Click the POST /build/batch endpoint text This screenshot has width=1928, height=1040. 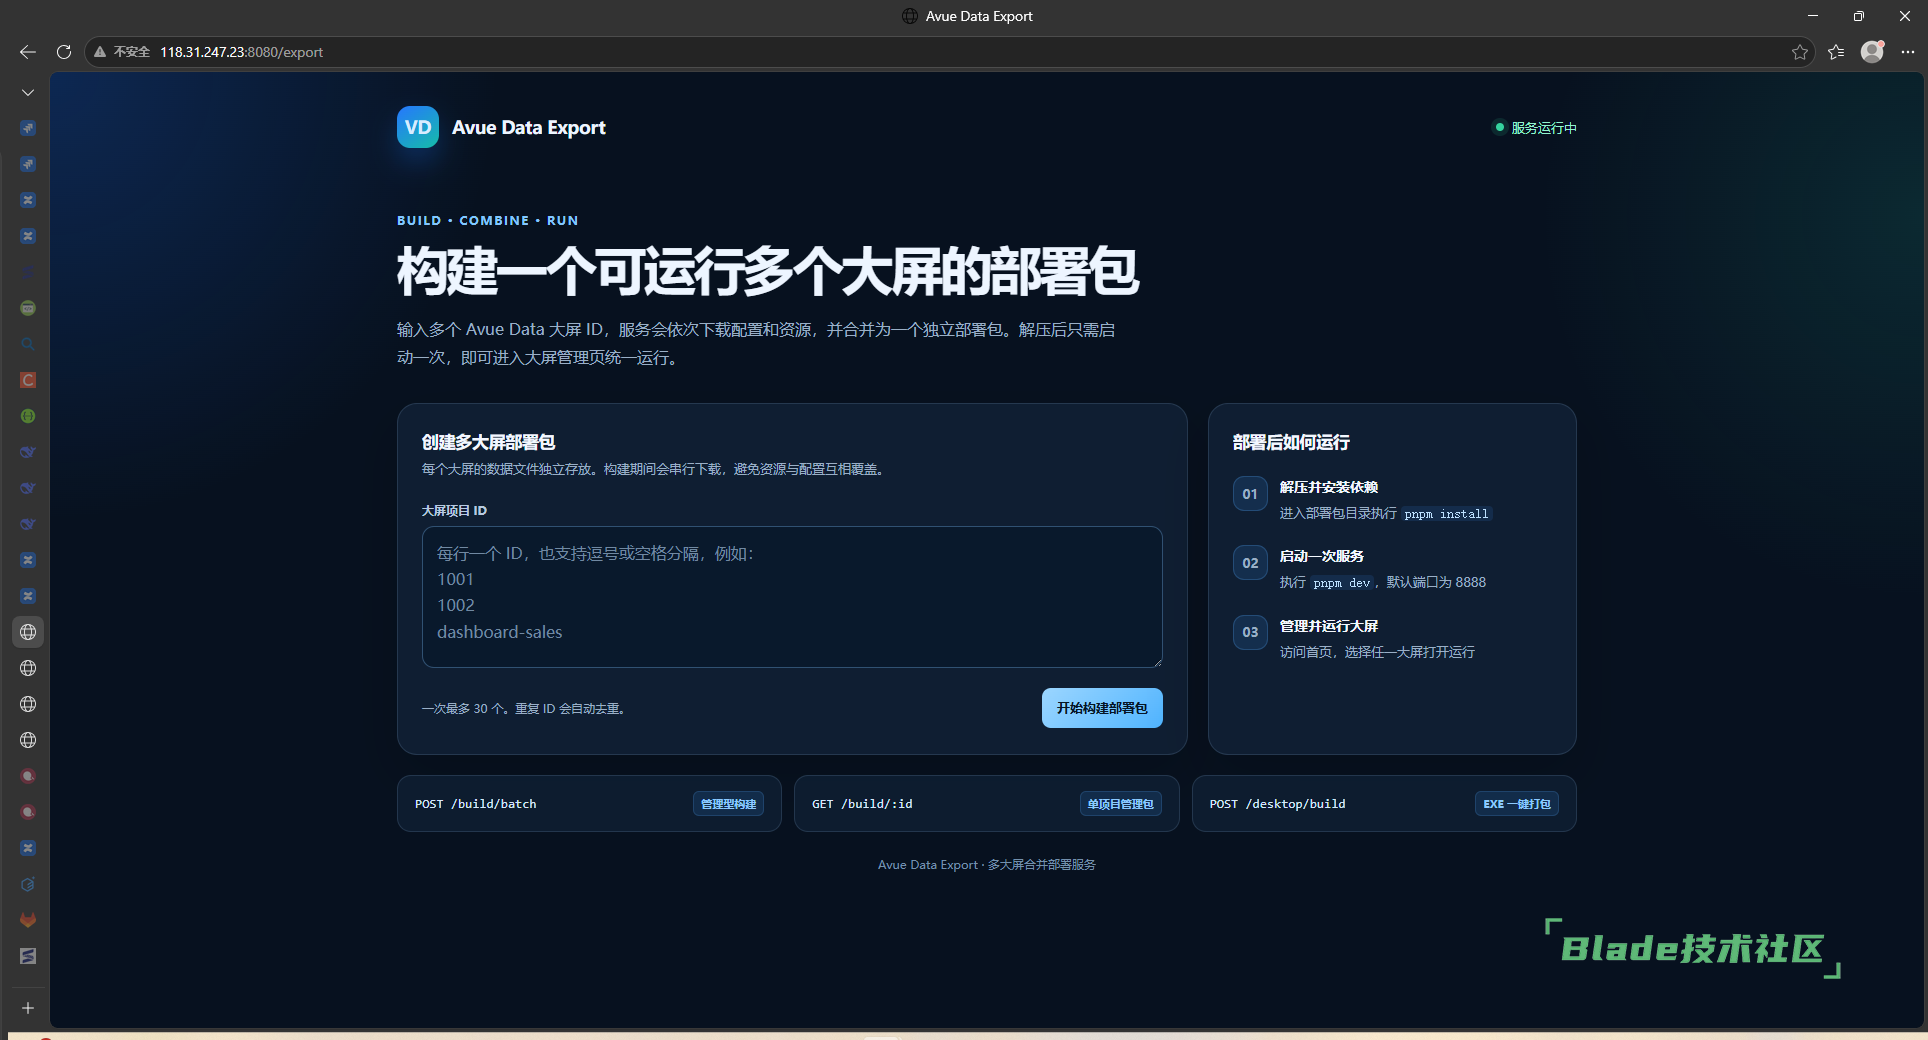pos(476,804)
